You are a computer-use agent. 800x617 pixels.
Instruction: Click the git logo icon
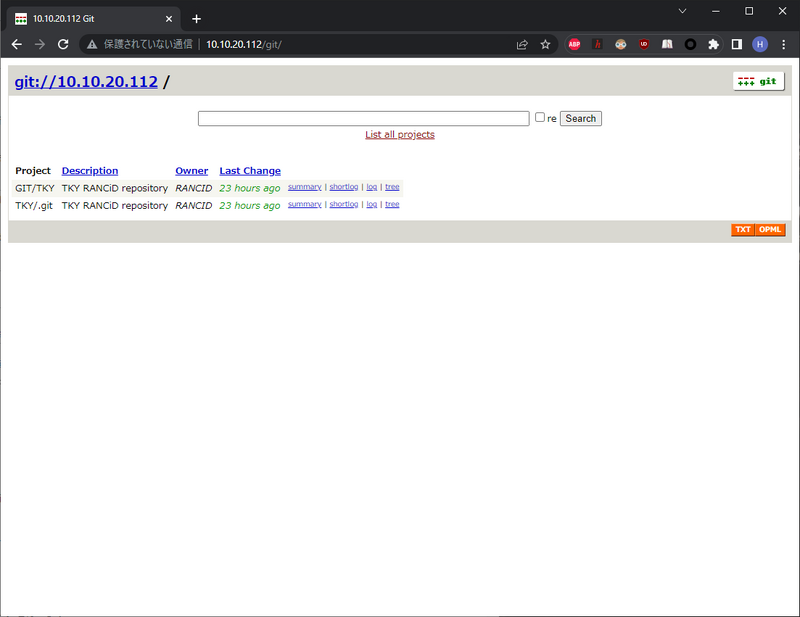click(x=758, y=82)
